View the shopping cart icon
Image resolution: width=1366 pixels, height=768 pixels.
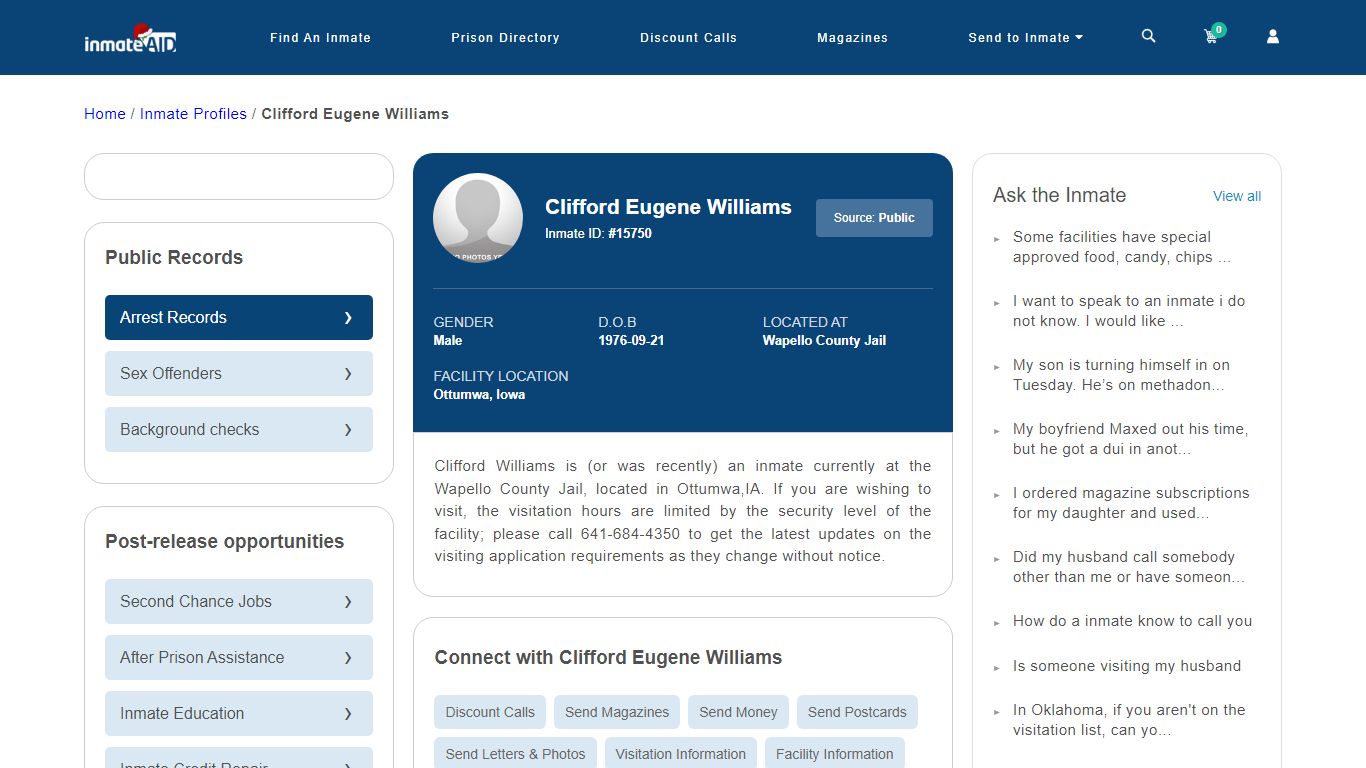[x=1212, y=36]
